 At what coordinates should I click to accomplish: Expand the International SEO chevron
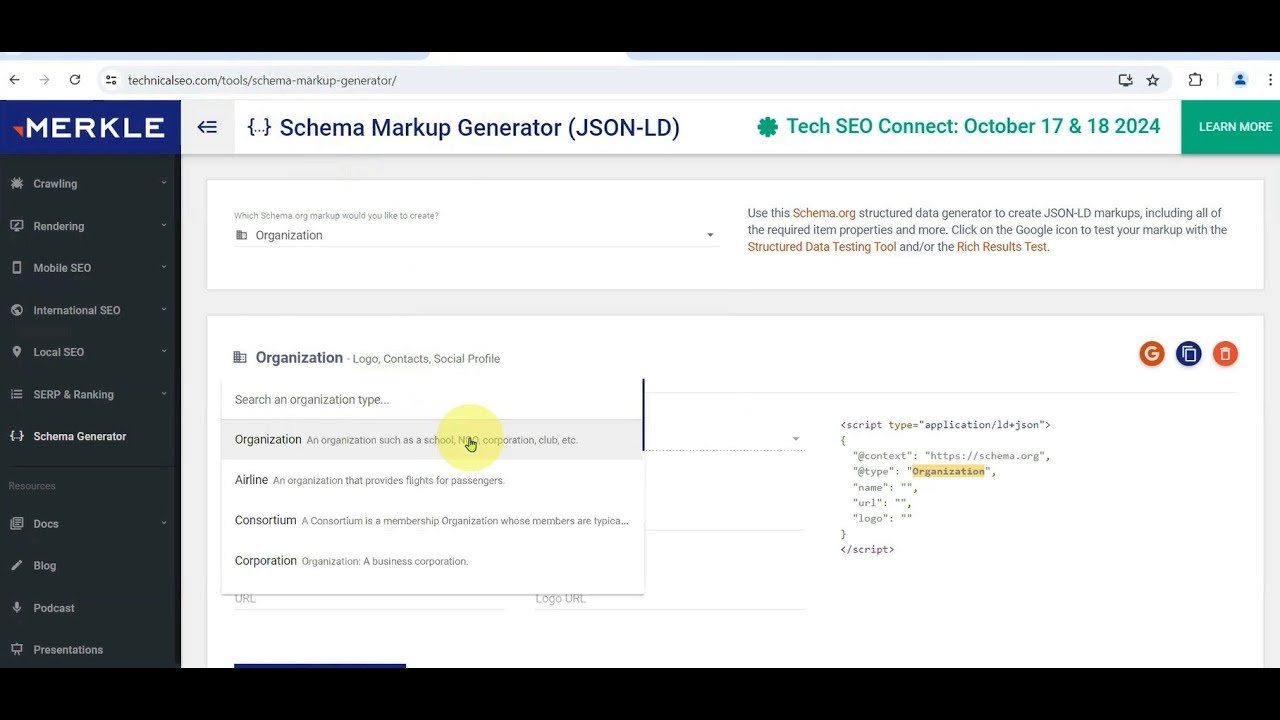(163, 309)
